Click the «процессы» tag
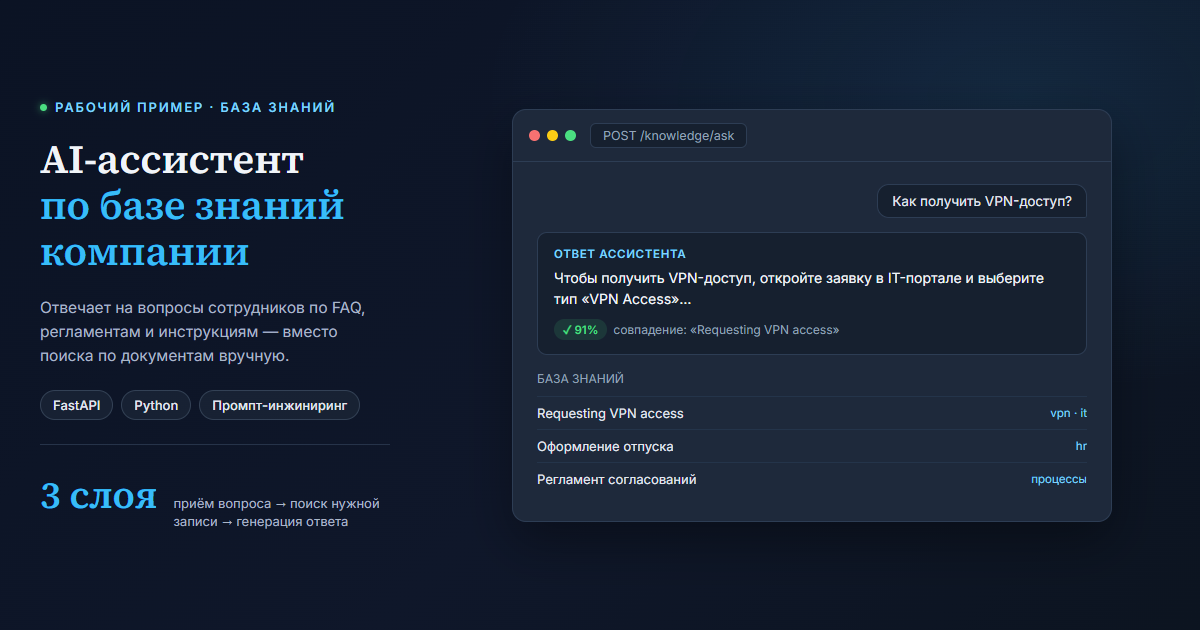This screenshot has height=630, width=1200. [x=1059, y=479]
